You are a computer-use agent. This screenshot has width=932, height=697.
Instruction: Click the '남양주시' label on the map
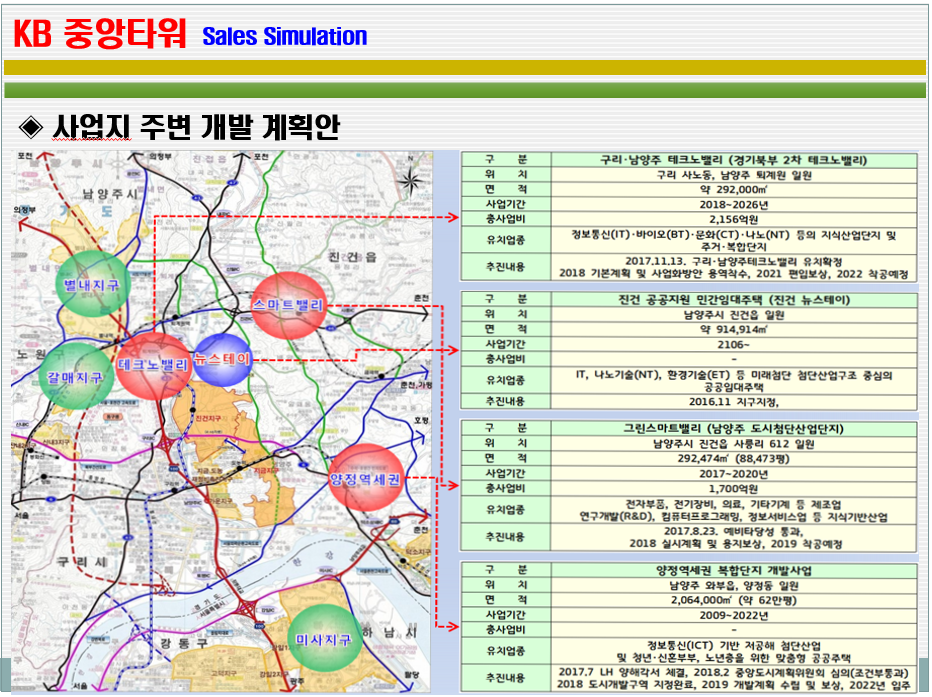click(x=110, y=194)
